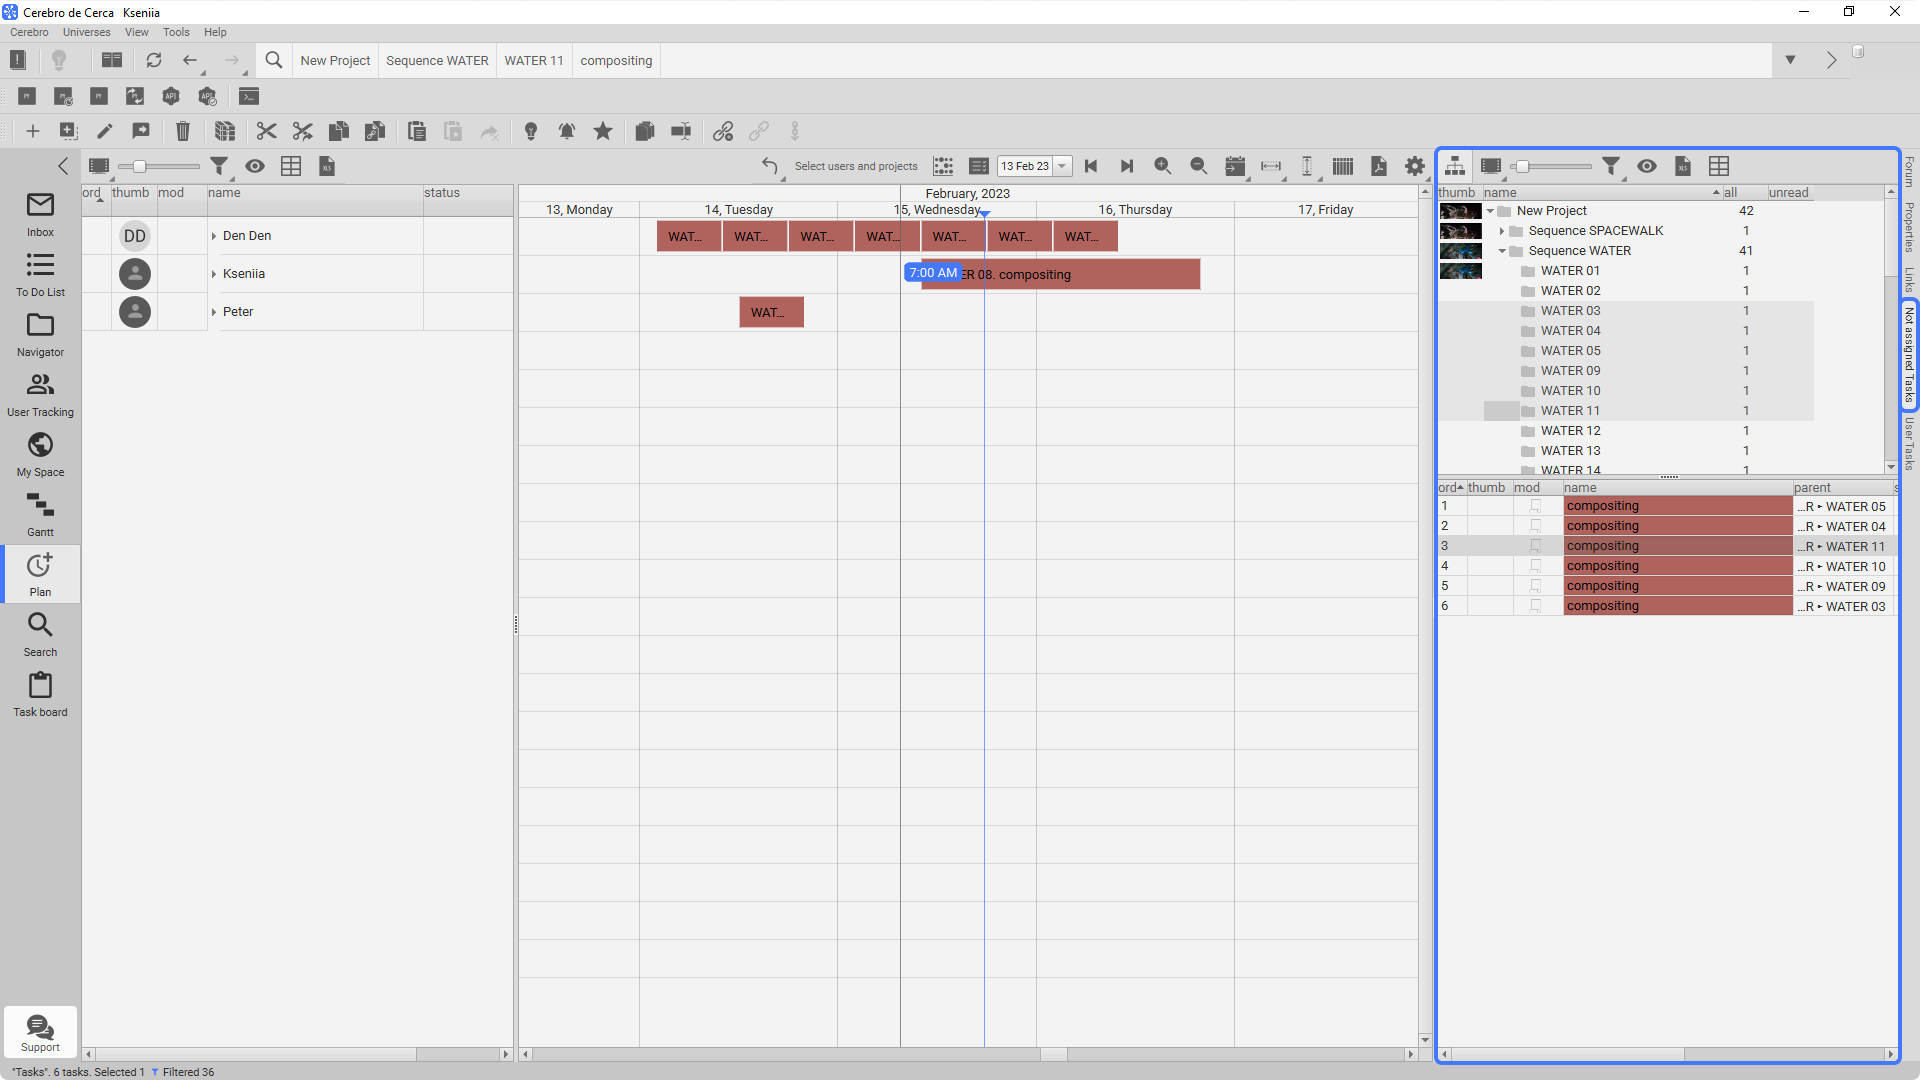Click the terminal console icon
Screen dimensions: 1920x1080
coord(249,96)
